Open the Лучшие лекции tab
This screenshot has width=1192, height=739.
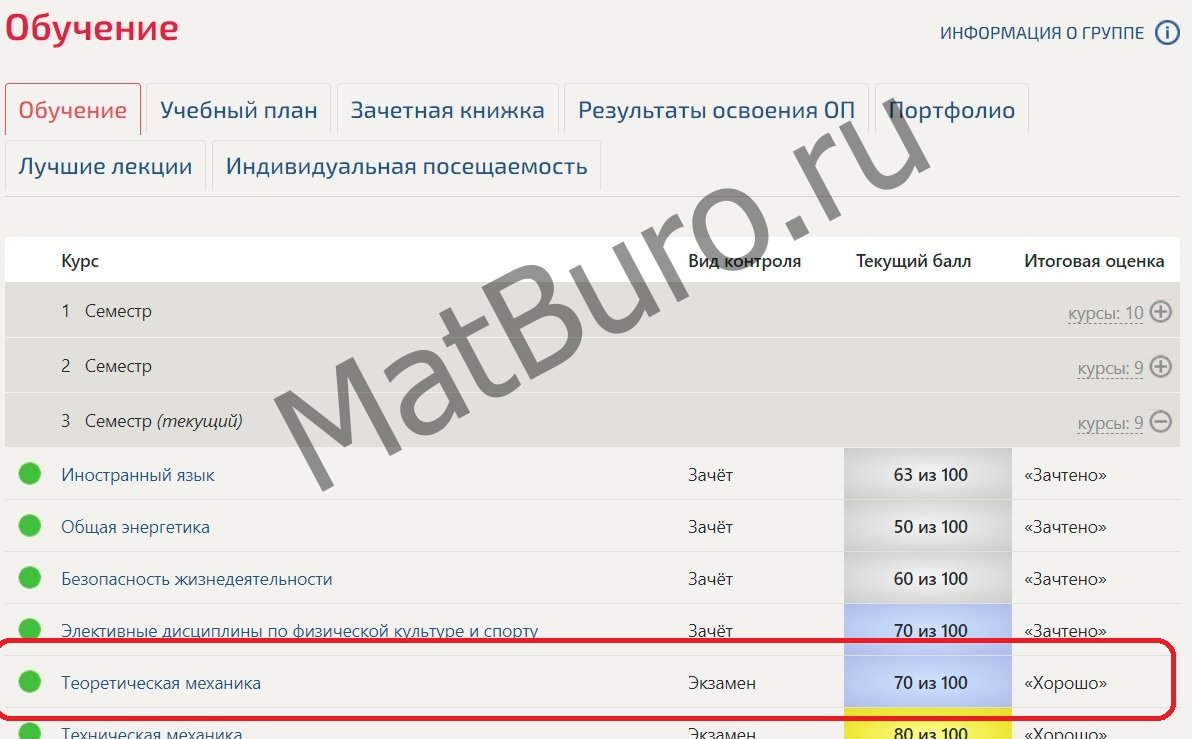click(x=105, y=166)
